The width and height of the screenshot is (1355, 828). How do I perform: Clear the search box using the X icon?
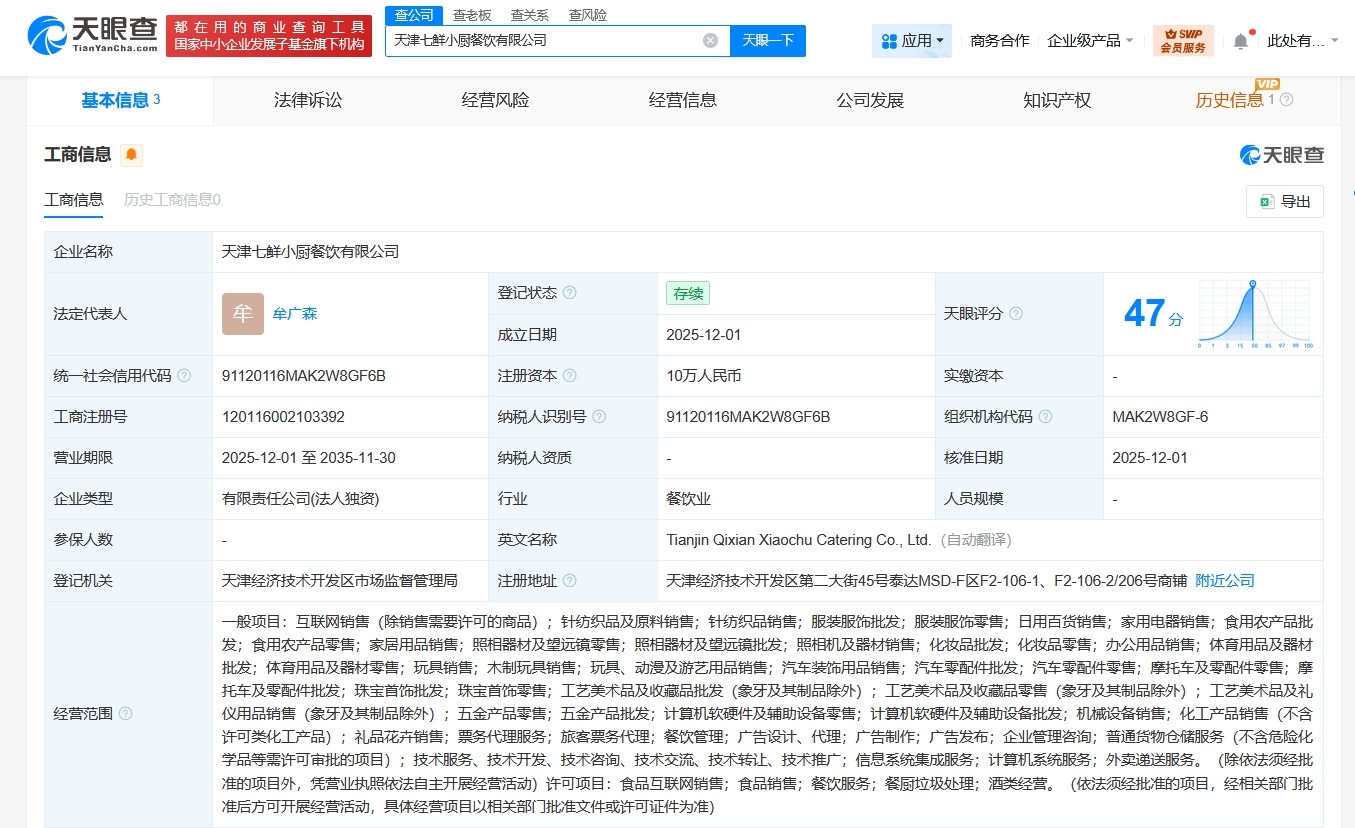710,40
